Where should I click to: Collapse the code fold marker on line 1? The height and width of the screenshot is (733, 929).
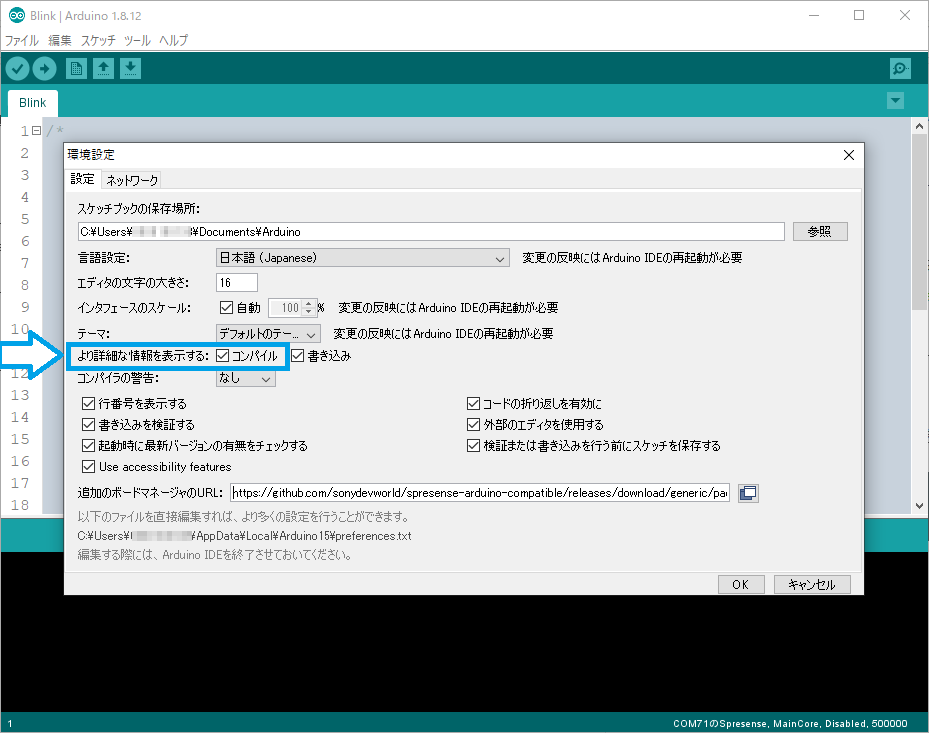(x=37, y=130)
